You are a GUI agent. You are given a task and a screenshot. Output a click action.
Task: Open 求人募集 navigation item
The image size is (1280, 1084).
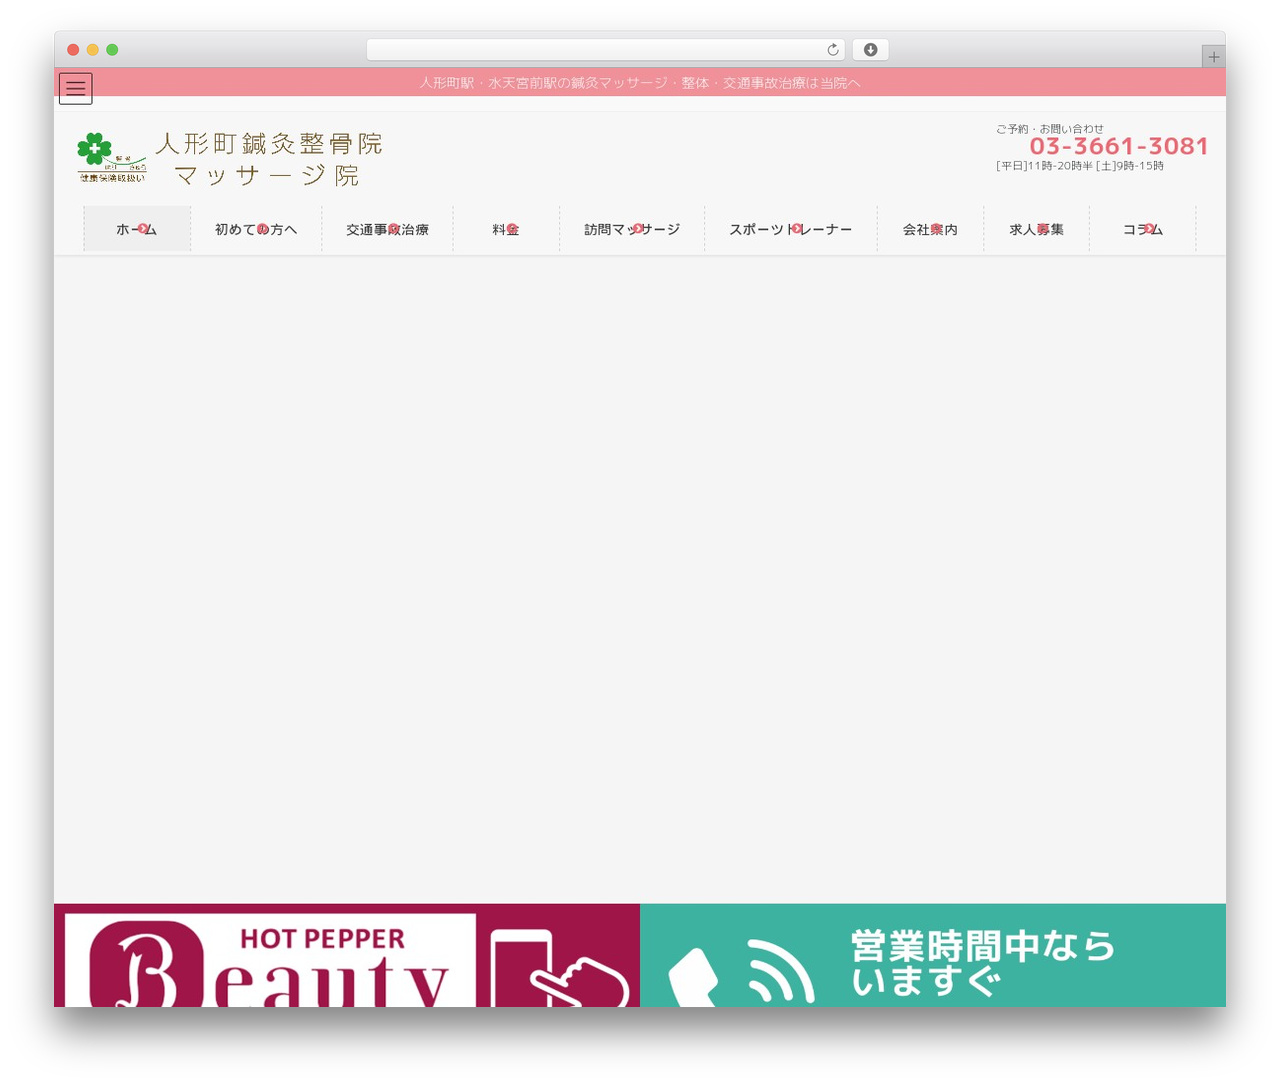1036,229
